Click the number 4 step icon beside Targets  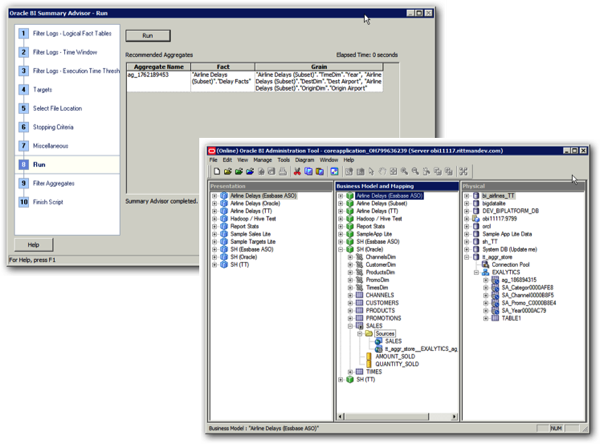(x=23, y=90)
